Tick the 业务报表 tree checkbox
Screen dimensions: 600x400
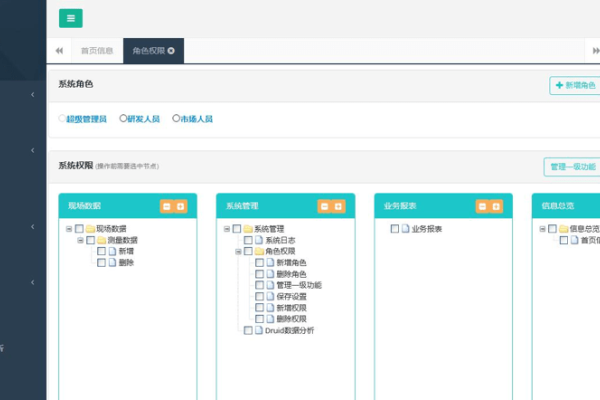(394, 229)
